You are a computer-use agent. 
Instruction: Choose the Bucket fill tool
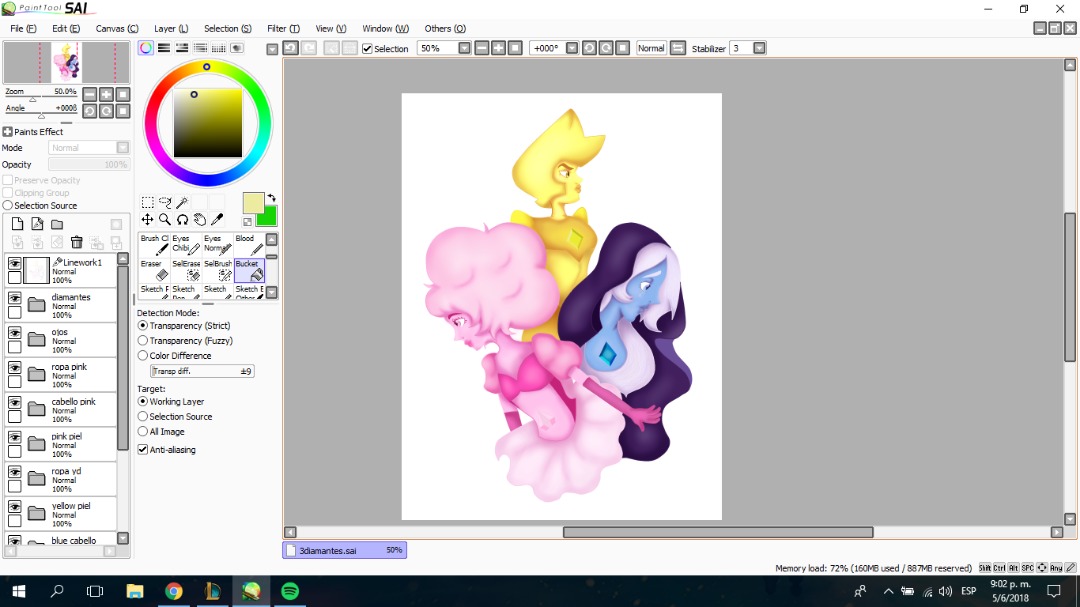point(249,270)
